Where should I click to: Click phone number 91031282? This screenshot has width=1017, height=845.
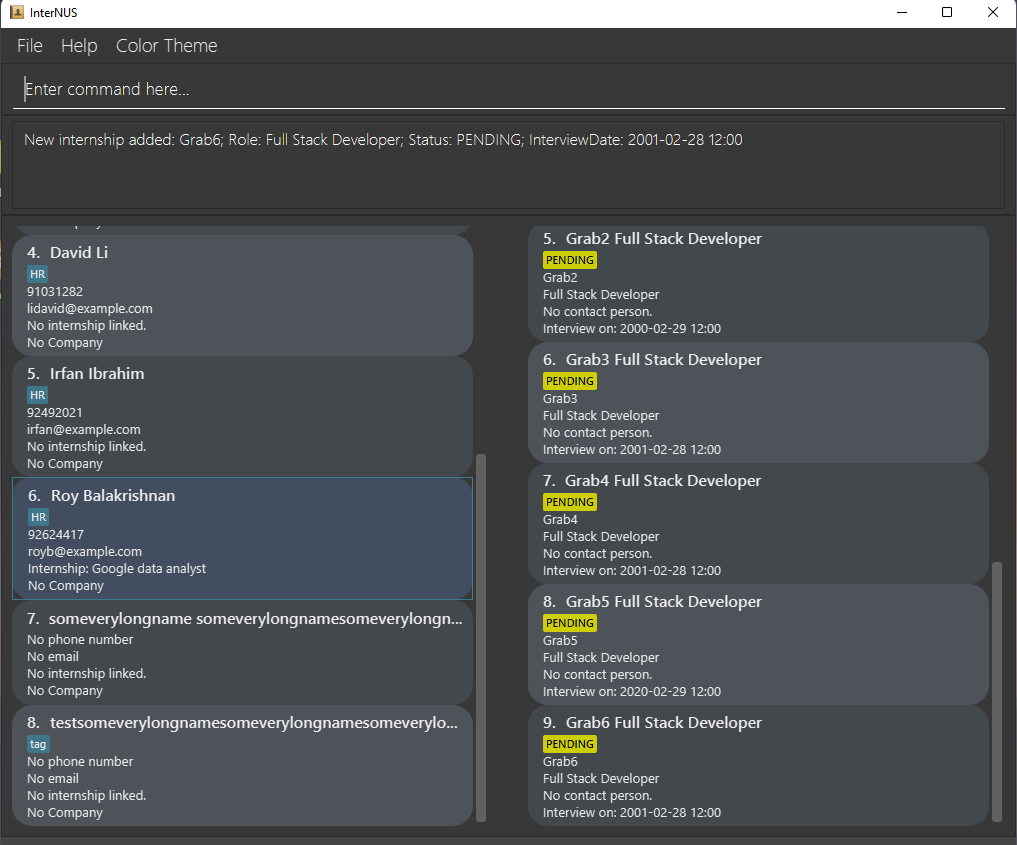(x=55, y=292)
